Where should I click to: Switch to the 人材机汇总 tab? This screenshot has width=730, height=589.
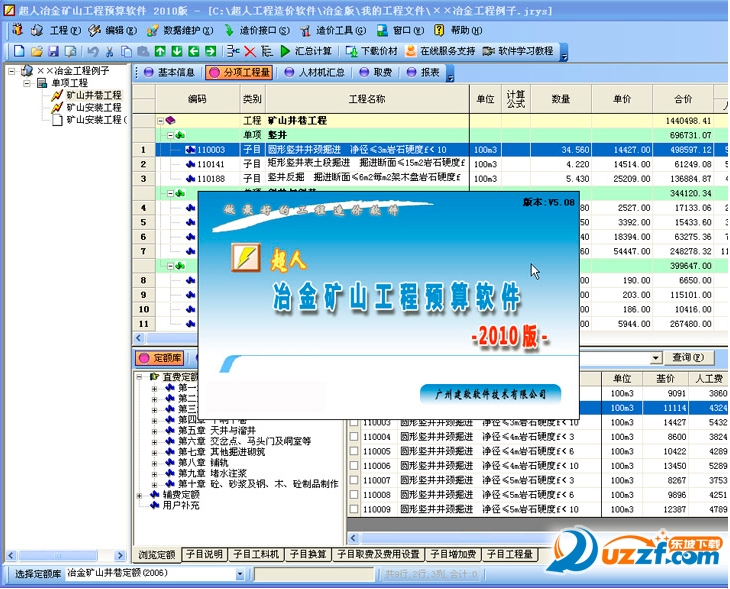315,72
